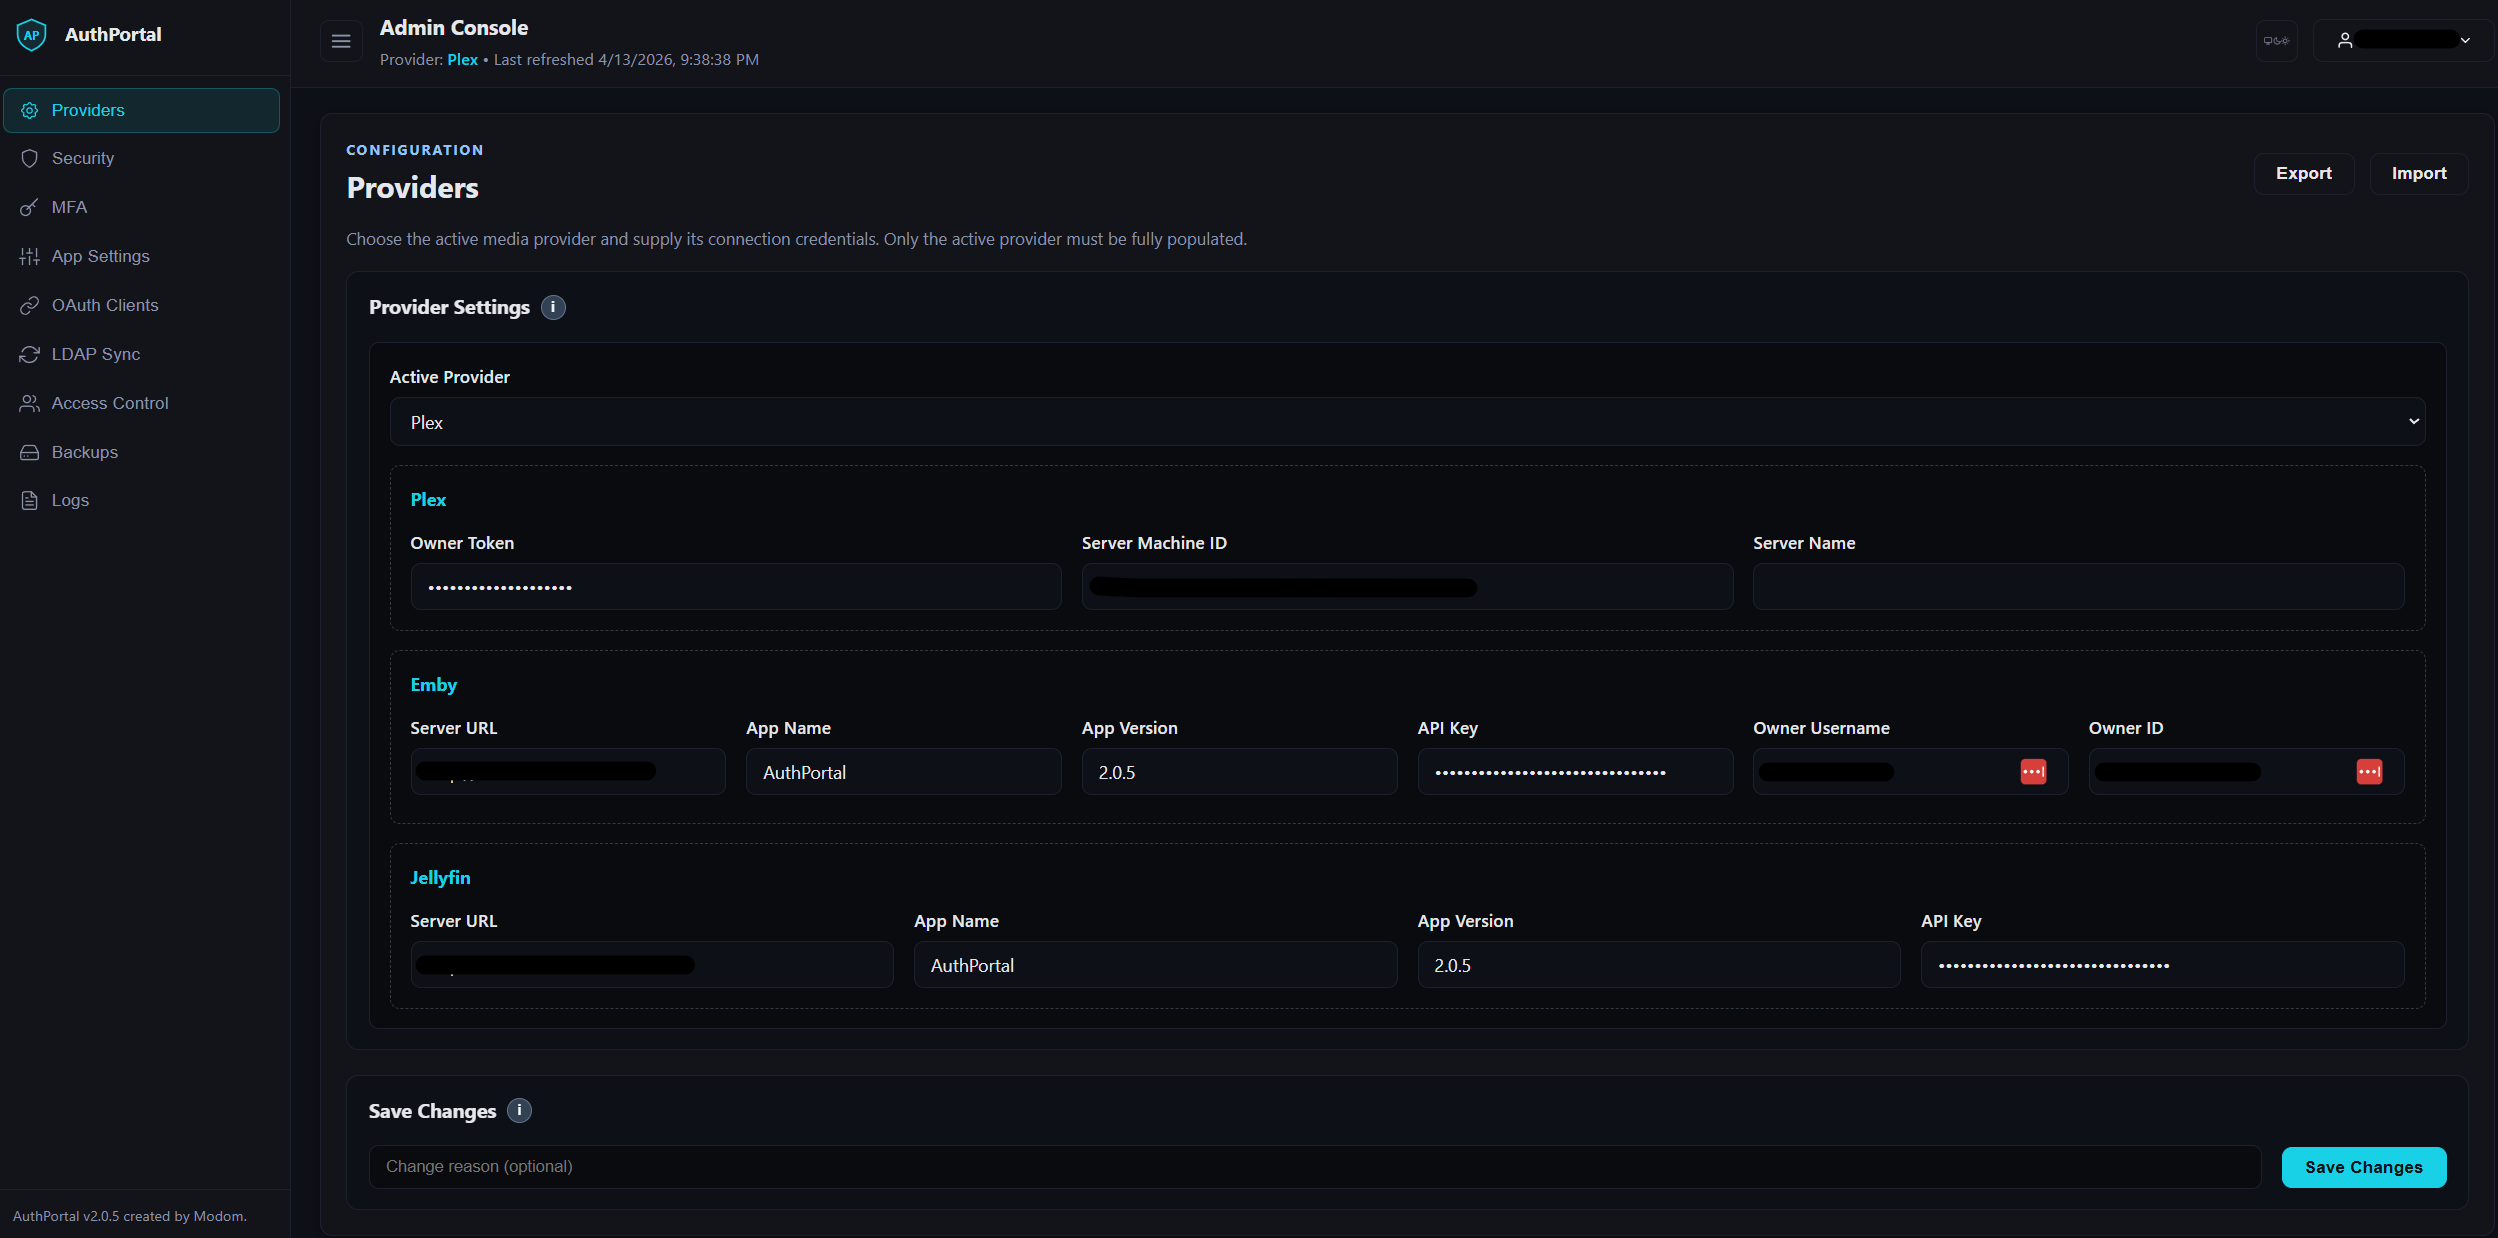Click the 'Last refreshed' timestamp text
The image size is (2498, 1238).
point(626,60)
